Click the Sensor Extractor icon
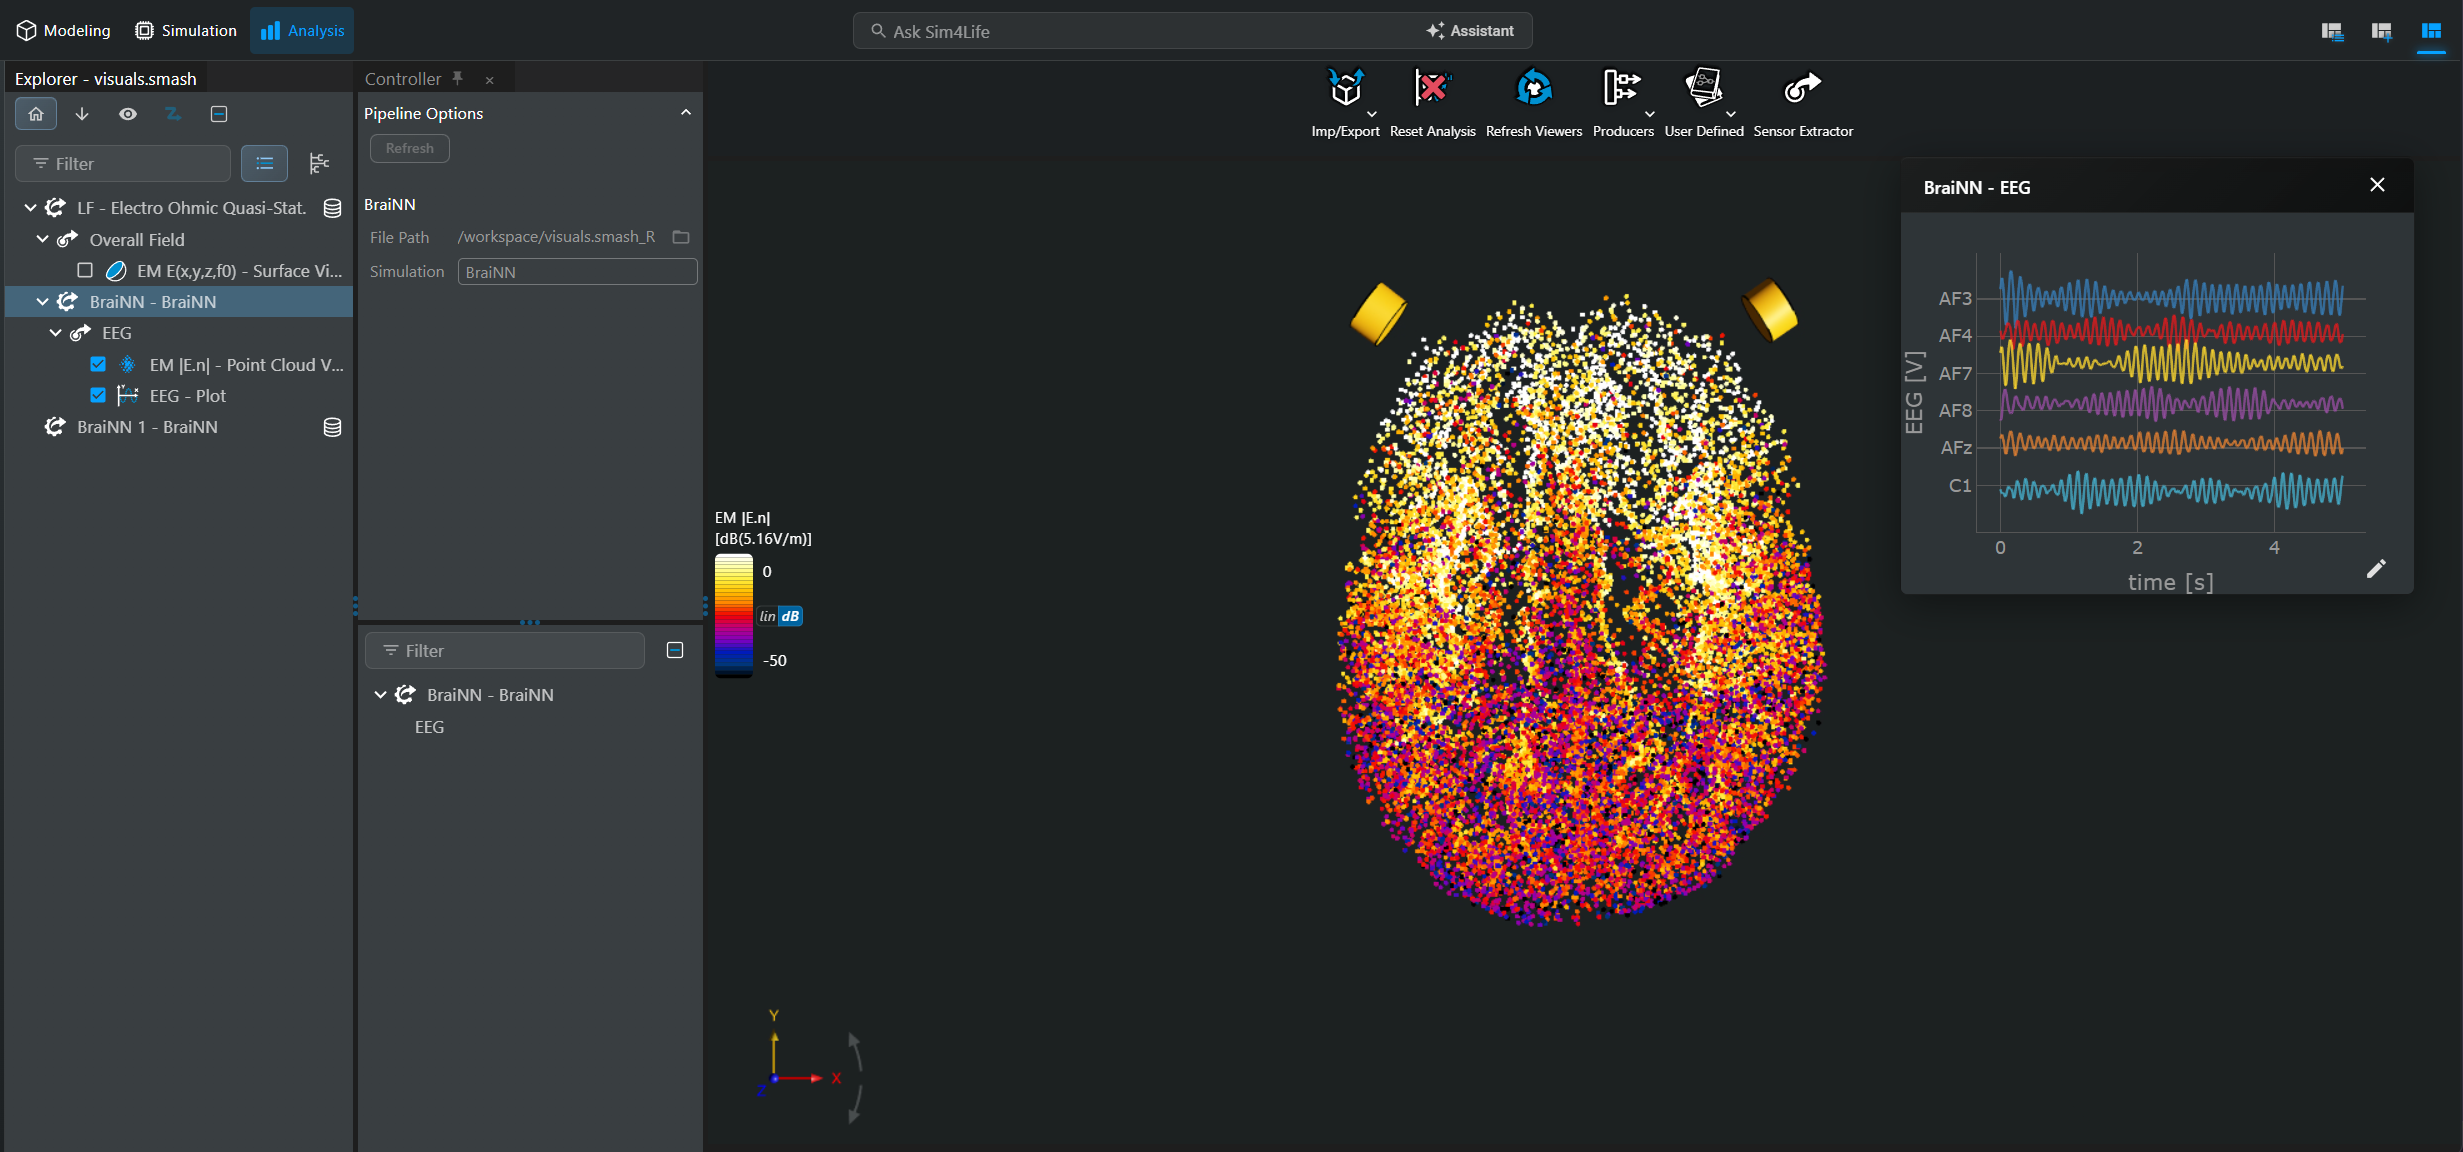 pos(1802,88)
